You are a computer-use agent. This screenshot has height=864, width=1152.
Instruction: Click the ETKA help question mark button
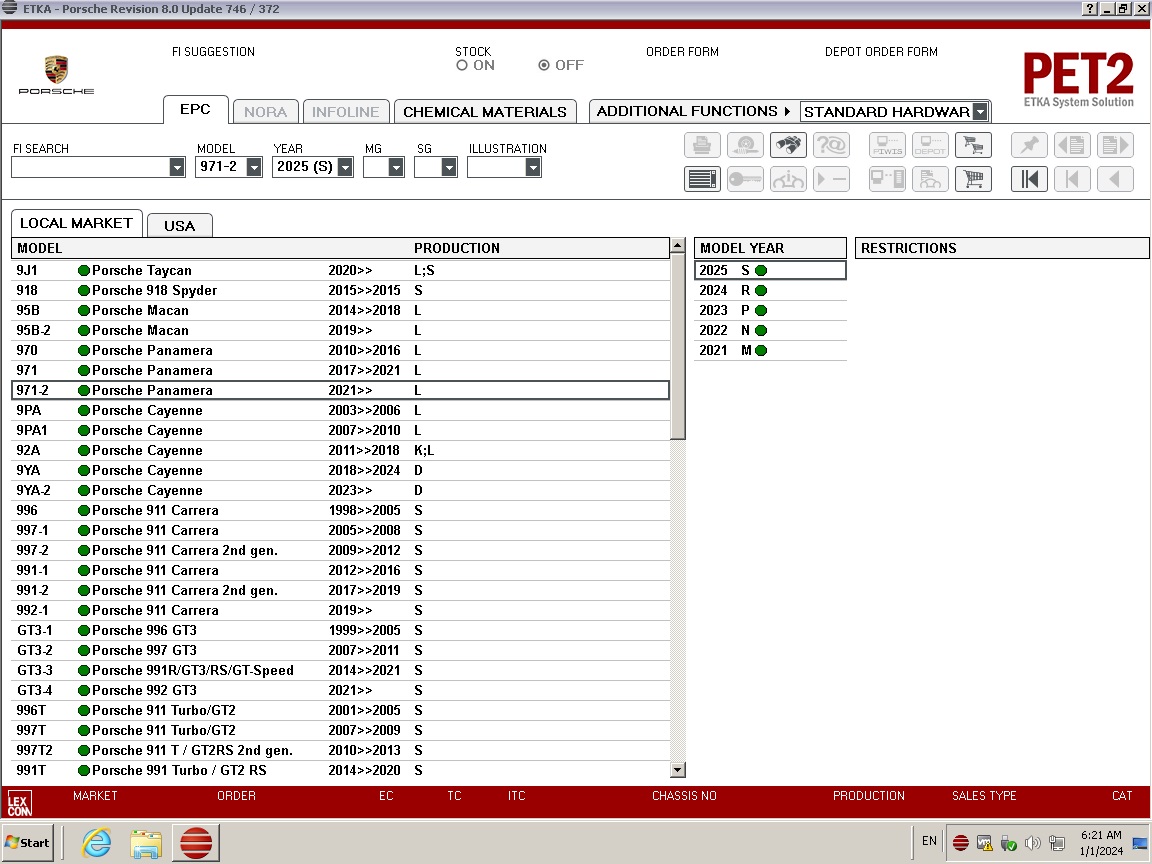1090,9
